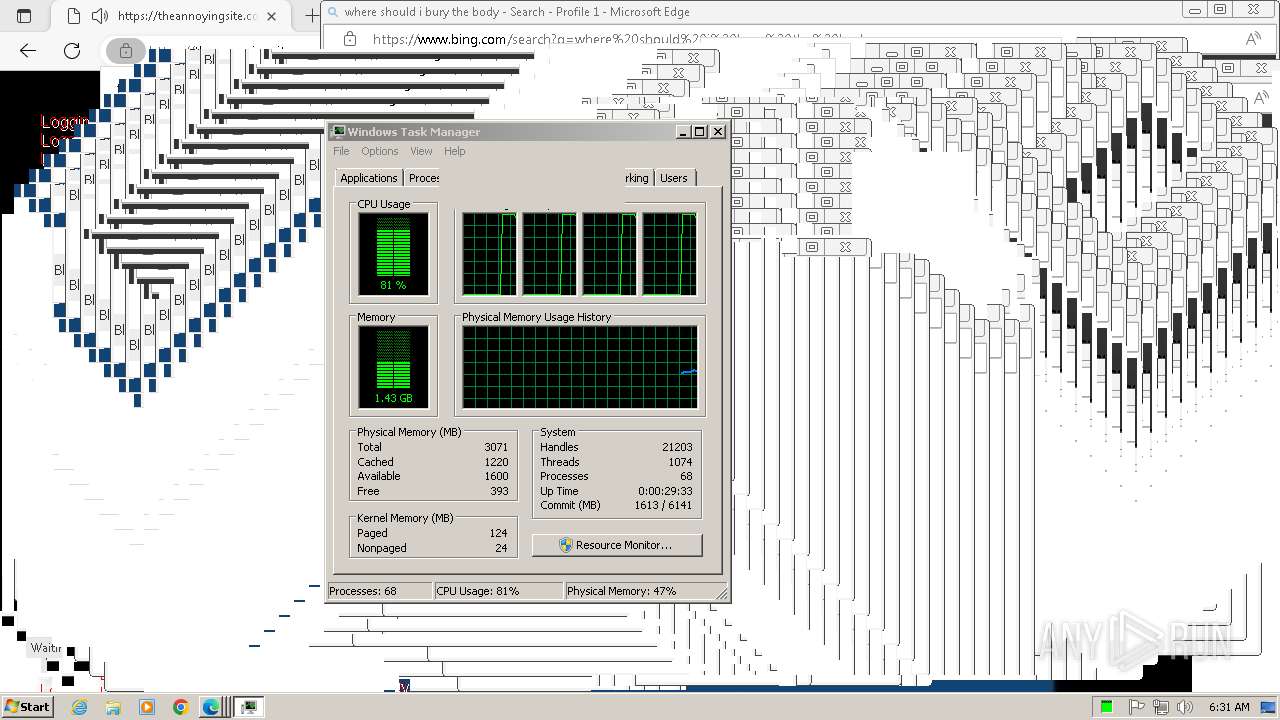Screen dimensions: 1280x720
Task: Click the 6:31 AM taskbar clock
Action: pos(1229,707)
